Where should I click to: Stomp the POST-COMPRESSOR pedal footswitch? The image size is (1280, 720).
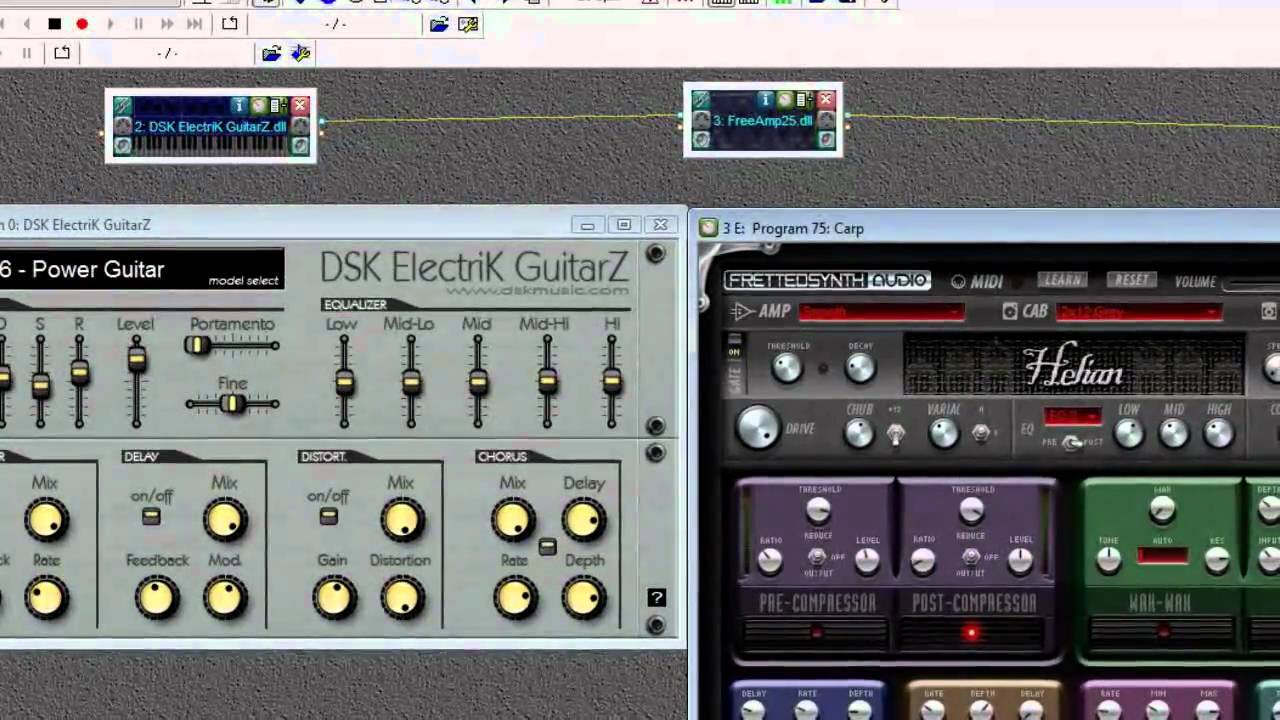(971, 632)
